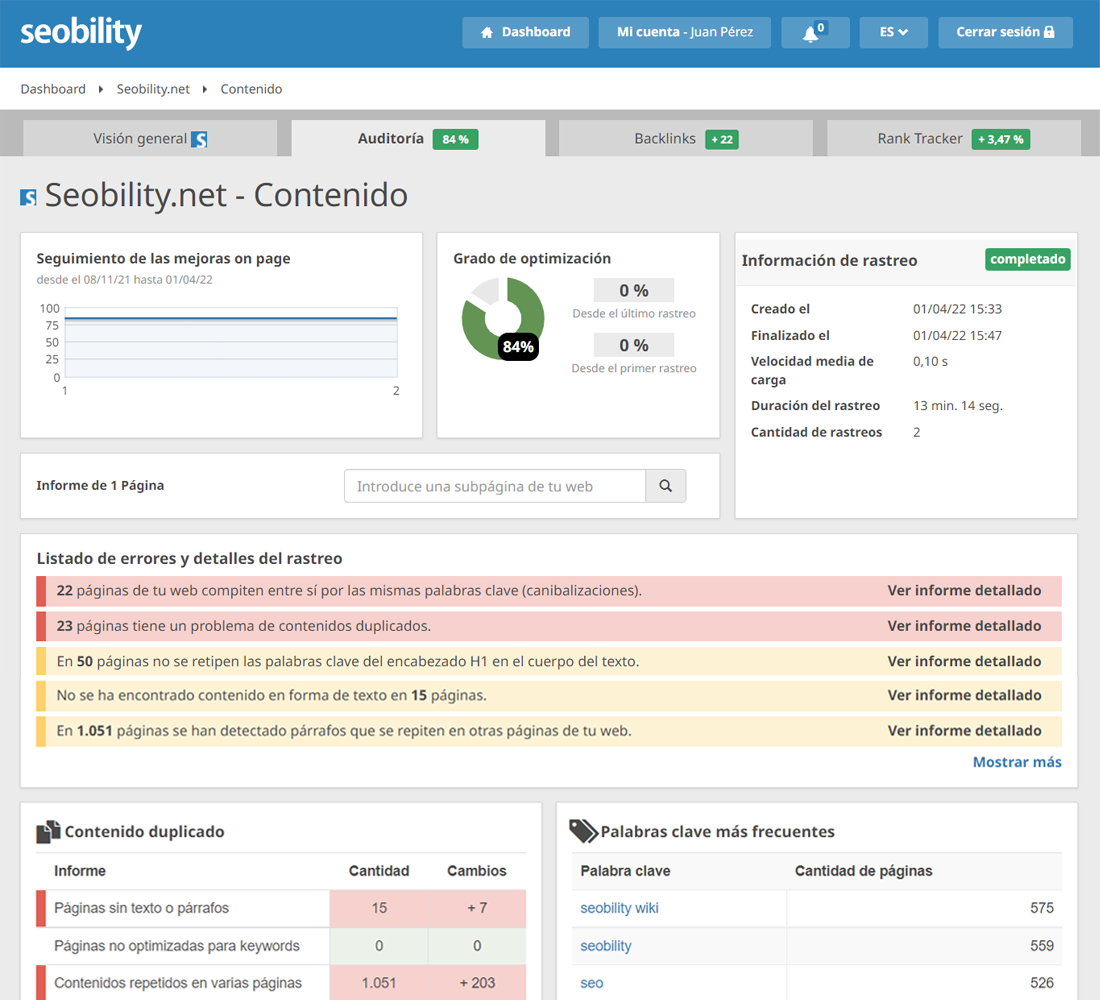View detailed report for canibalizaciones row

964,590
